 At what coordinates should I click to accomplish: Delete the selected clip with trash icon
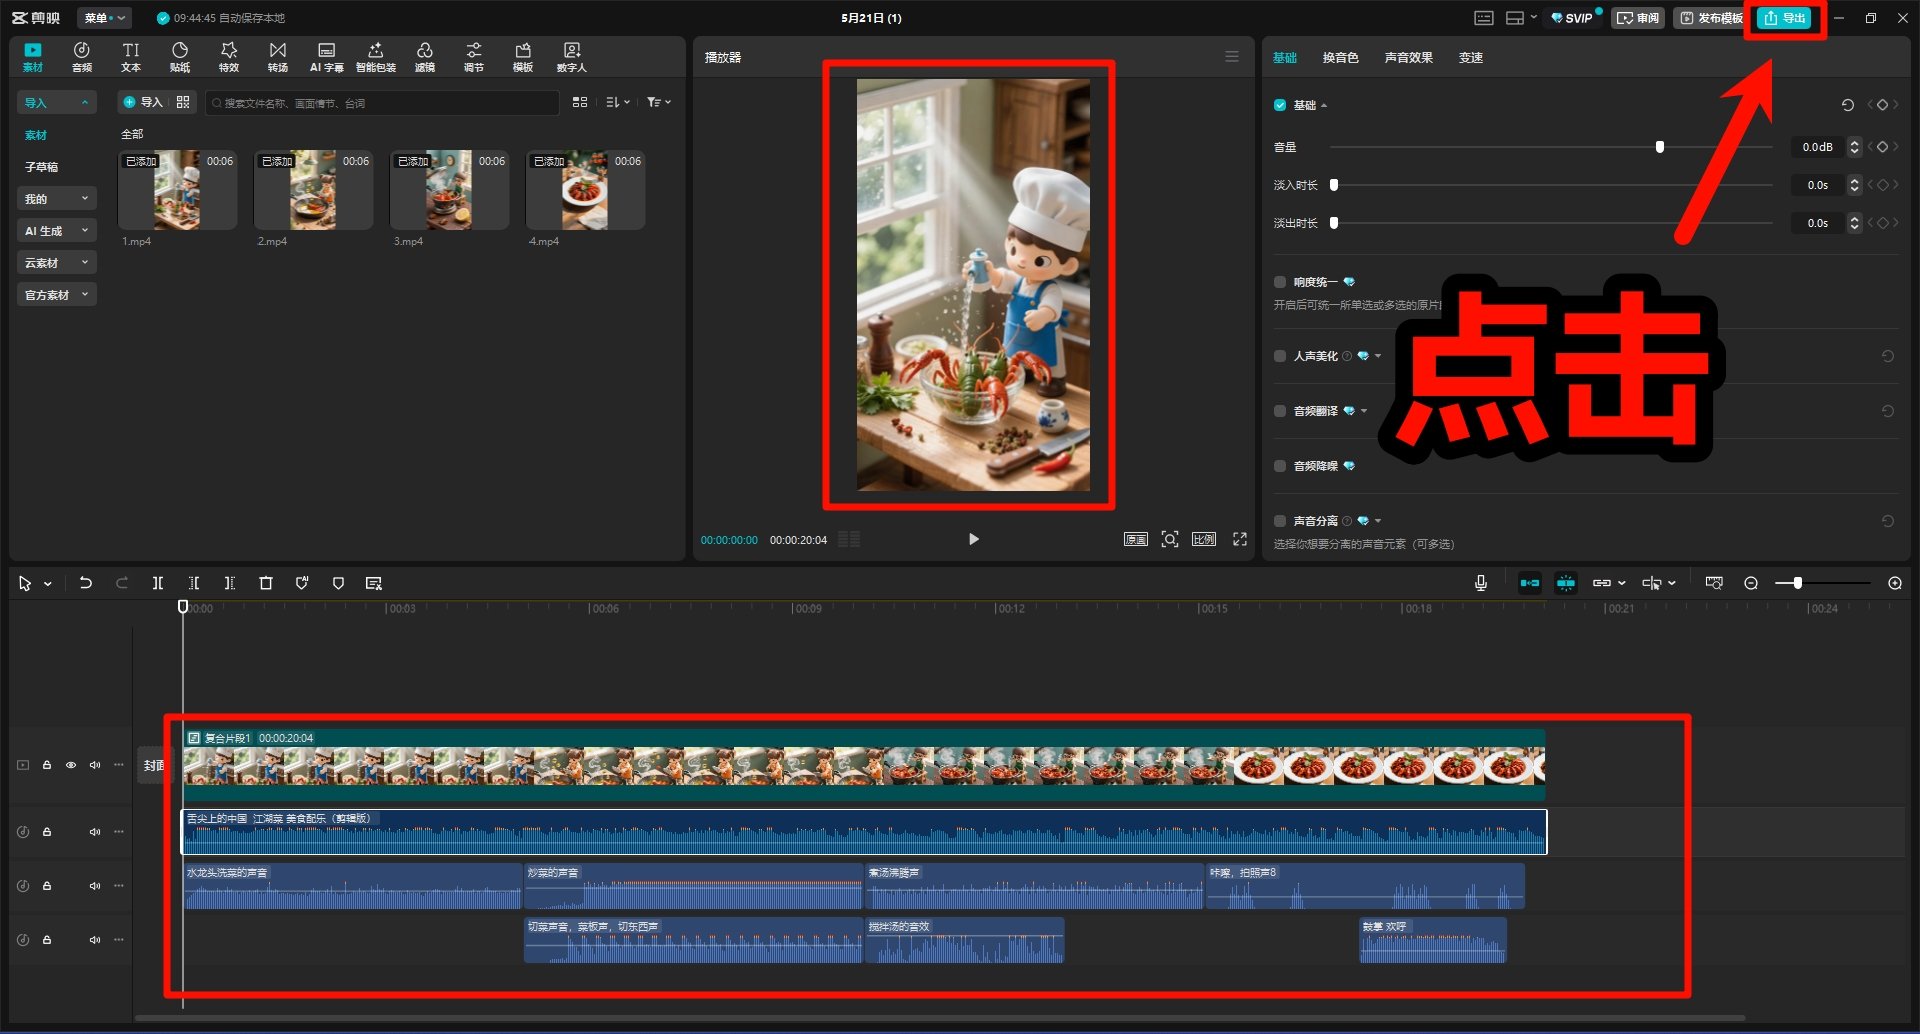tap(266, 583)
